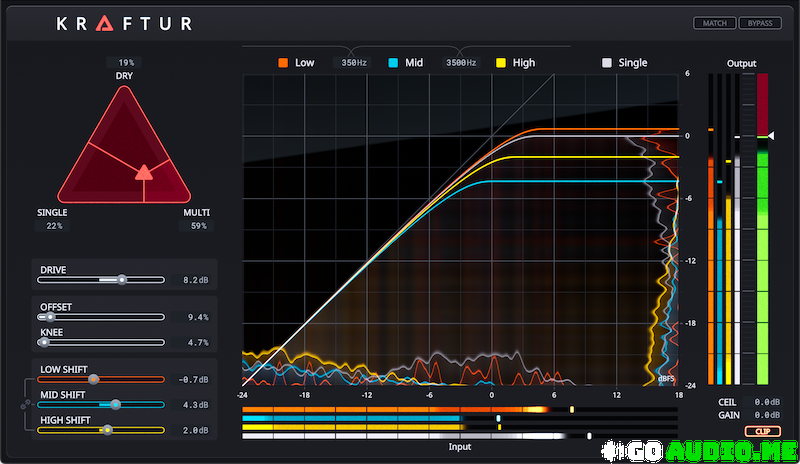Image resolution: width=800 pixels, height=464 pixels.
Task: Click the Output label
Action: 741,63
